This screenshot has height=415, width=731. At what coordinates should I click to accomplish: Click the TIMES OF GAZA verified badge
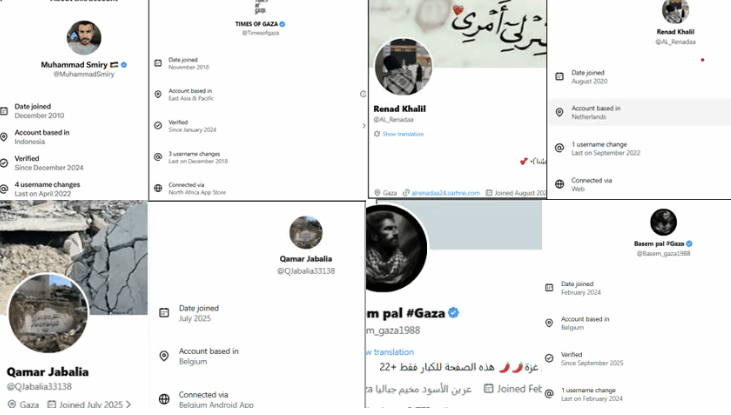(283, 24)
